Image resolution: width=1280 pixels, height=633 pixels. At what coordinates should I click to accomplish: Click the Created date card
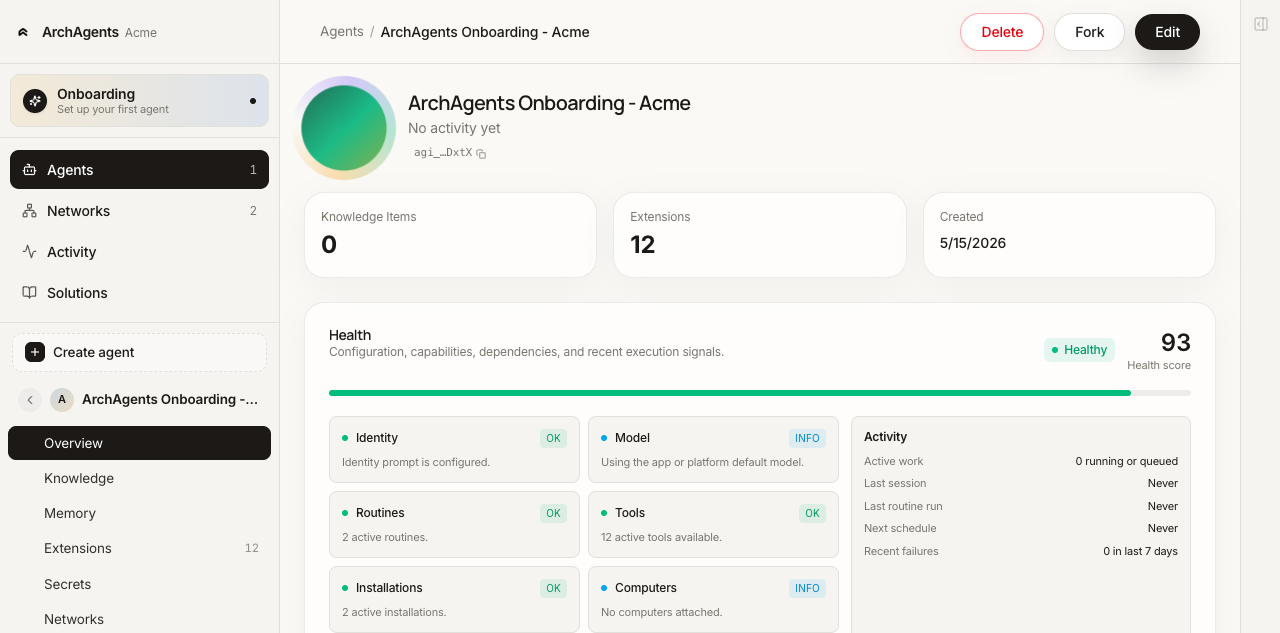coord(1069,235)
